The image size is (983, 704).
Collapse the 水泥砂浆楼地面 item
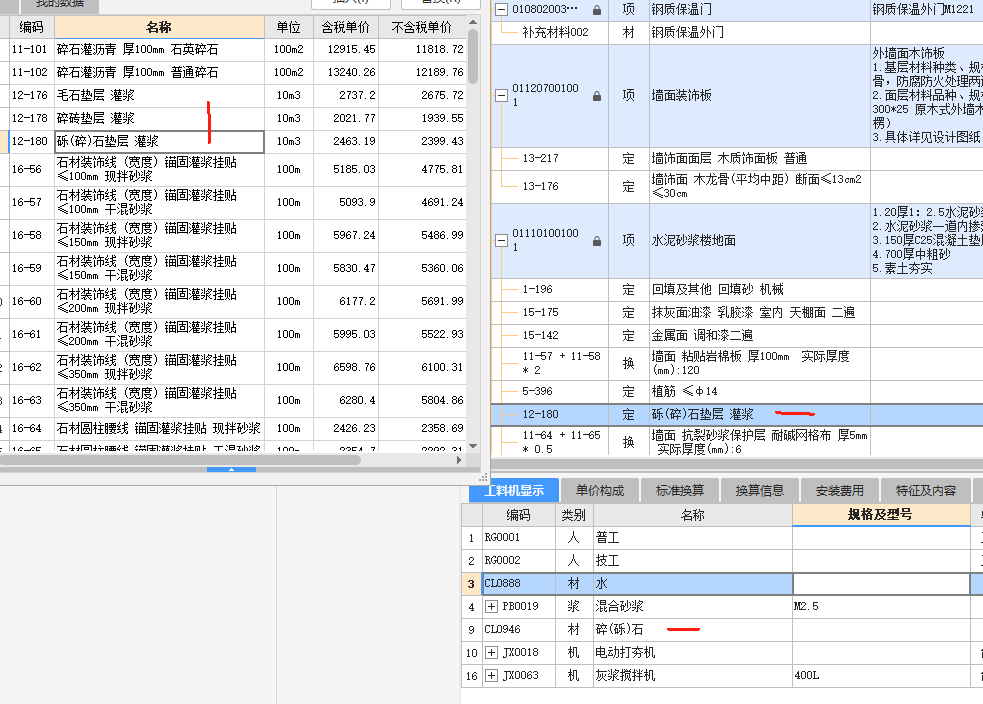(502, 241)
